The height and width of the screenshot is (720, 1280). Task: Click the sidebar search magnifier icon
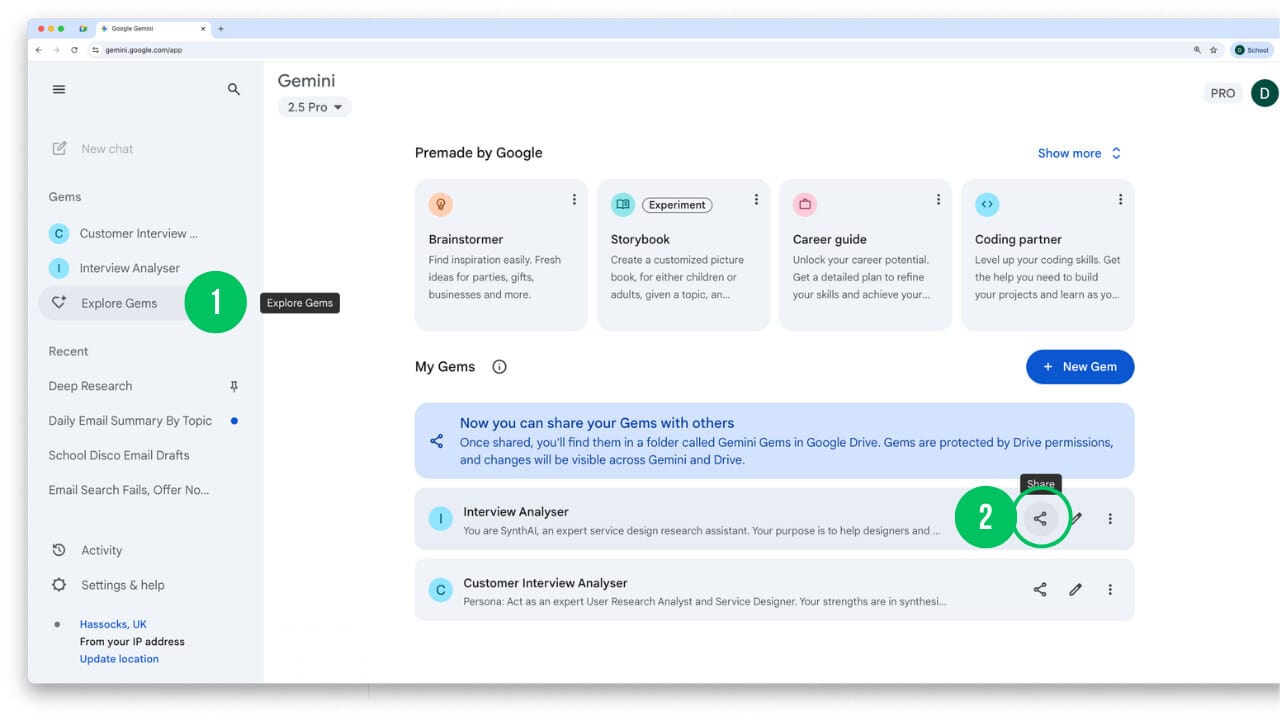point(234,89)
